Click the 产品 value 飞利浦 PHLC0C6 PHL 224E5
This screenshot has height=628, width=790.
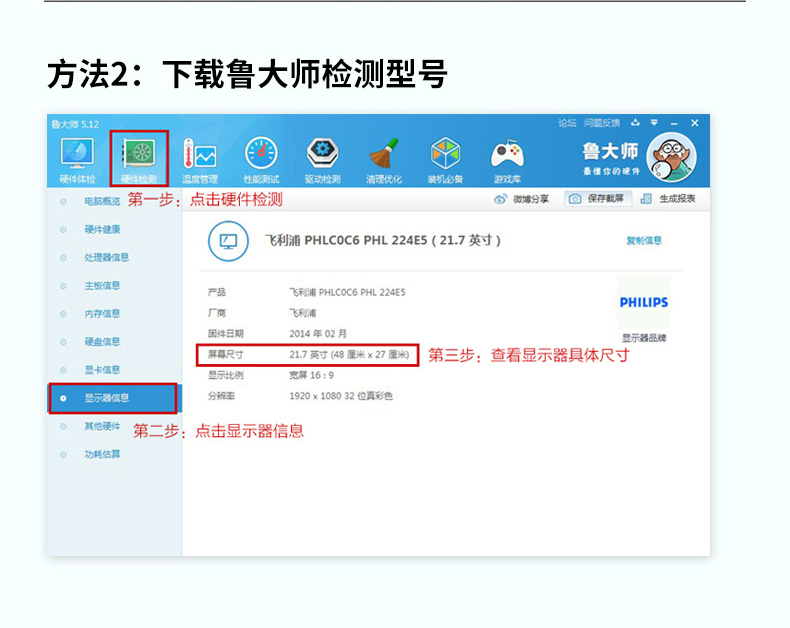click(347, 292)
